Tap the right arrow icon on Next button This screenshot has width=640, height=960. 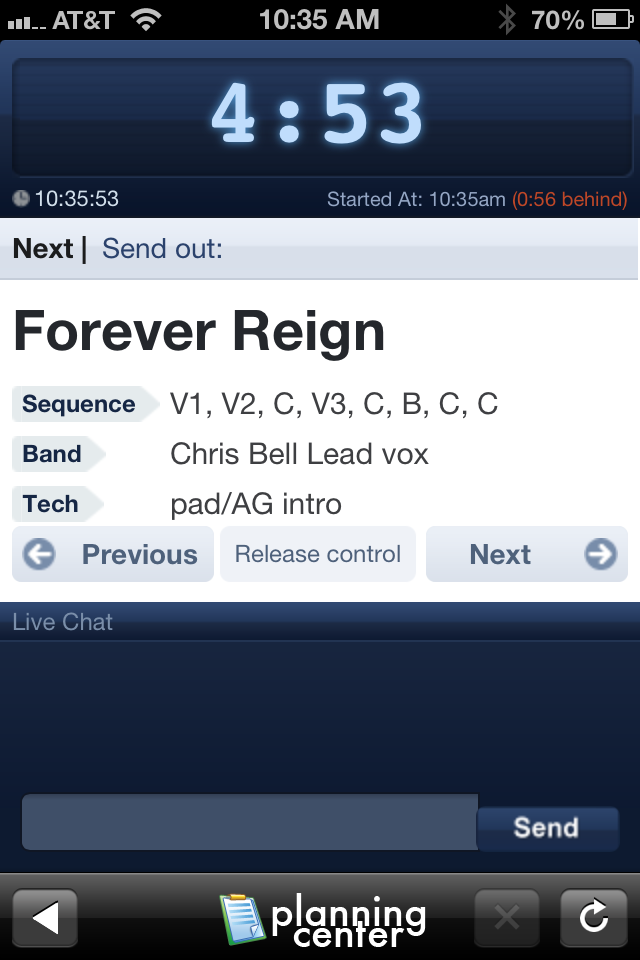(x=600, y=554)
